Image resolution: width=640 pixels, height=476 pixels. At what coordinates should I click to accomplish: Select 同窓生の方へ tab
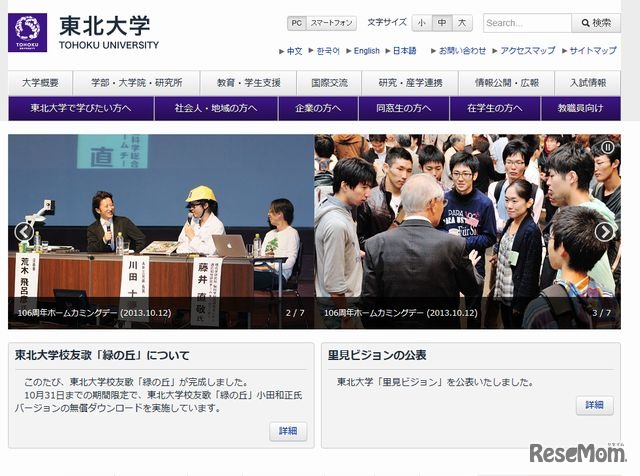pos(403,108)
